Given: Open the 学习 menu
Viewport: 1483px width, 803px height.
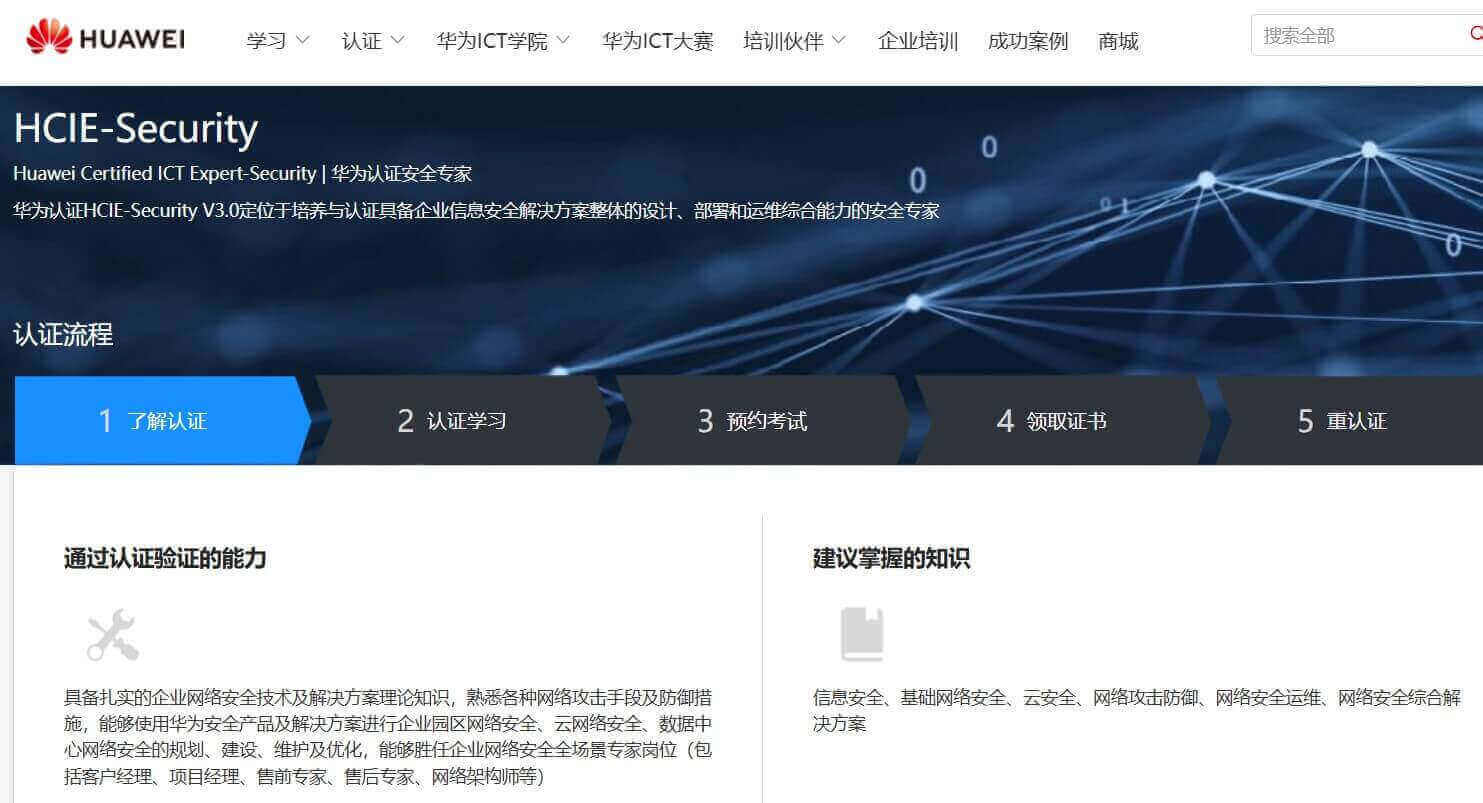Looking at the screenshot, I should pos(266,41).
